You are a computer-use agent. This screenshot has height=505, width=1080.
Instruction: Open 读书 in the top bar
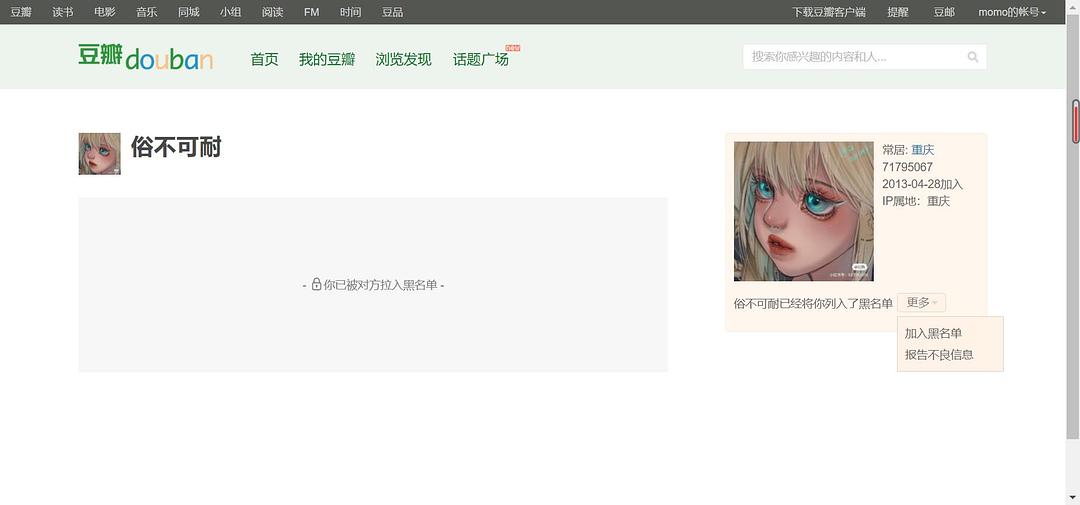(x=63, y=12)
